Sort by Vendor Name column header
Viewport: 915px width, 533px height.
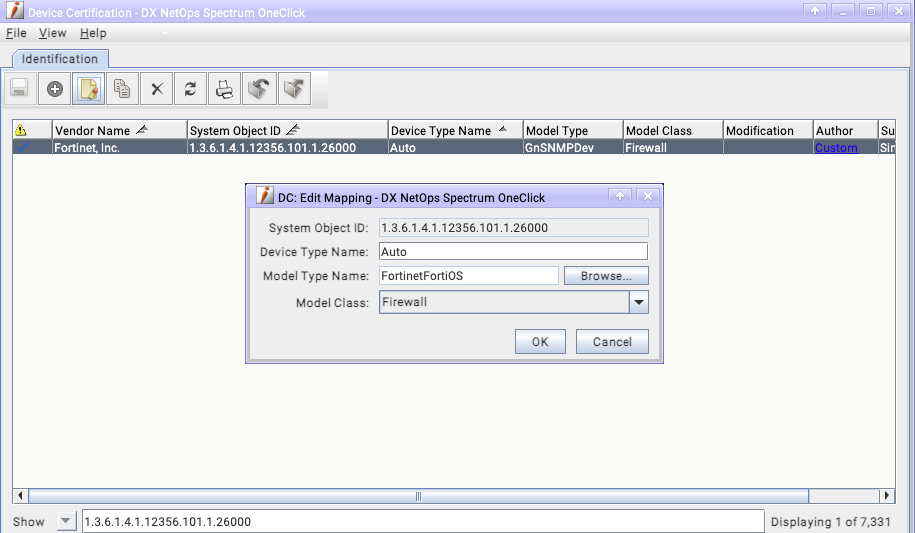120,130
